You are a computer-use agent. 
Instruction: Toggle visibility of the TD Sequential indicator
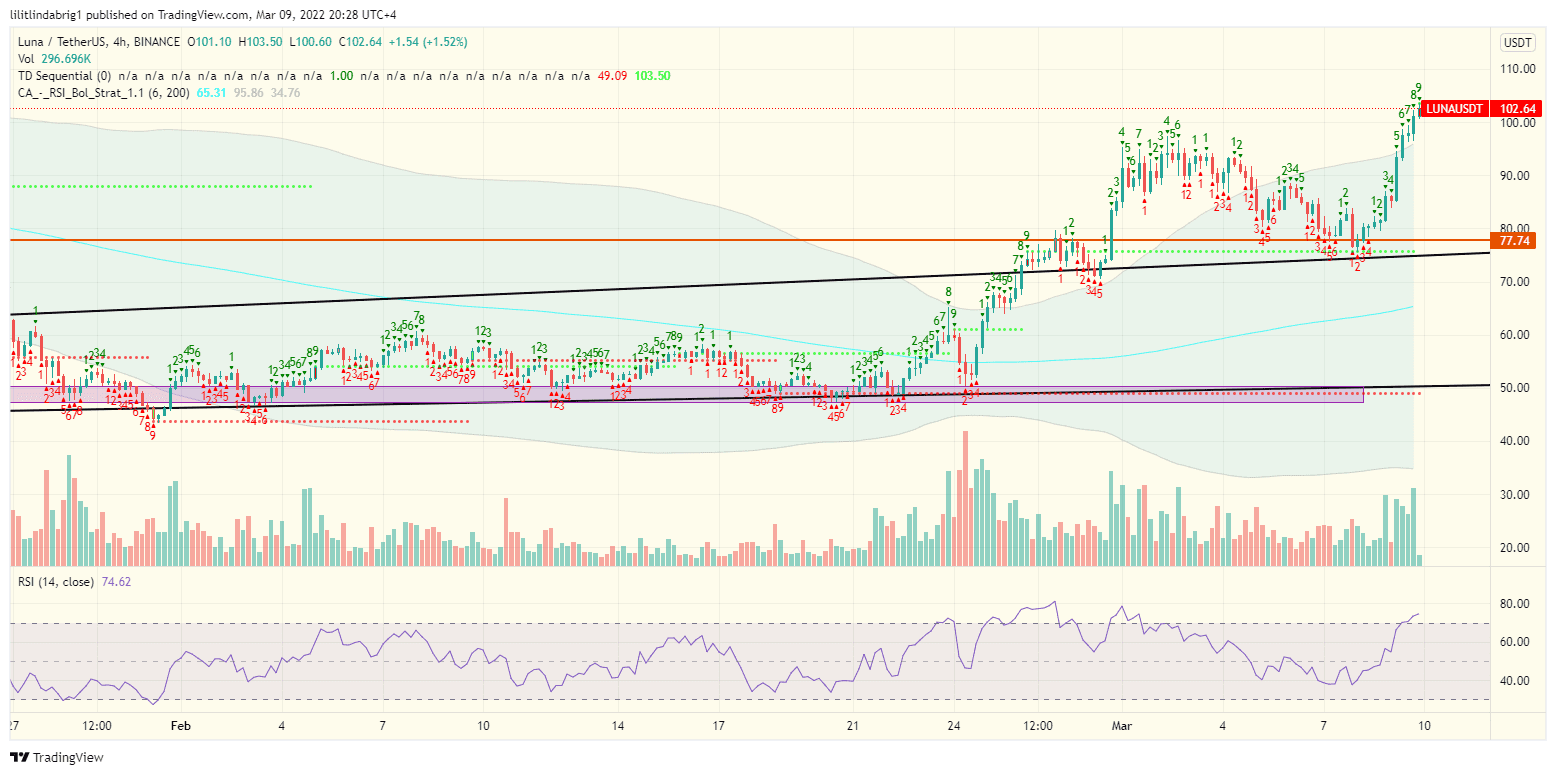57,75
